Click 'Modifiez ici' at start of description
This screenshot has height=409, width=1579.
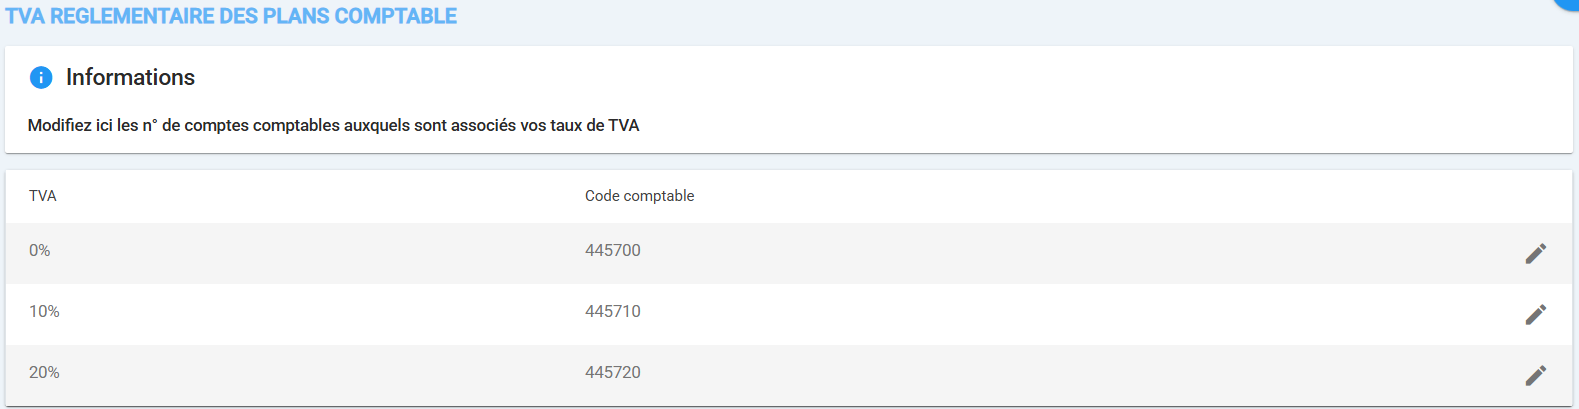point(70,126)
